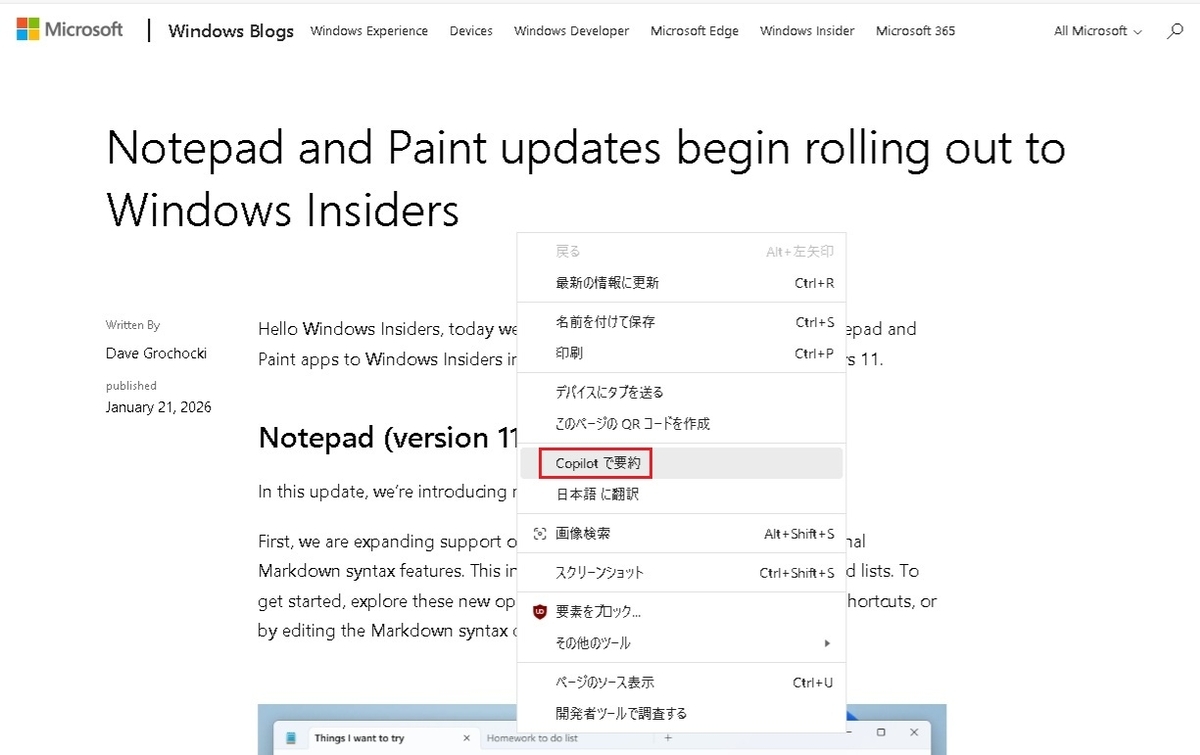Click the 'published' label
1200x755 pixels.
pos(131,385)
